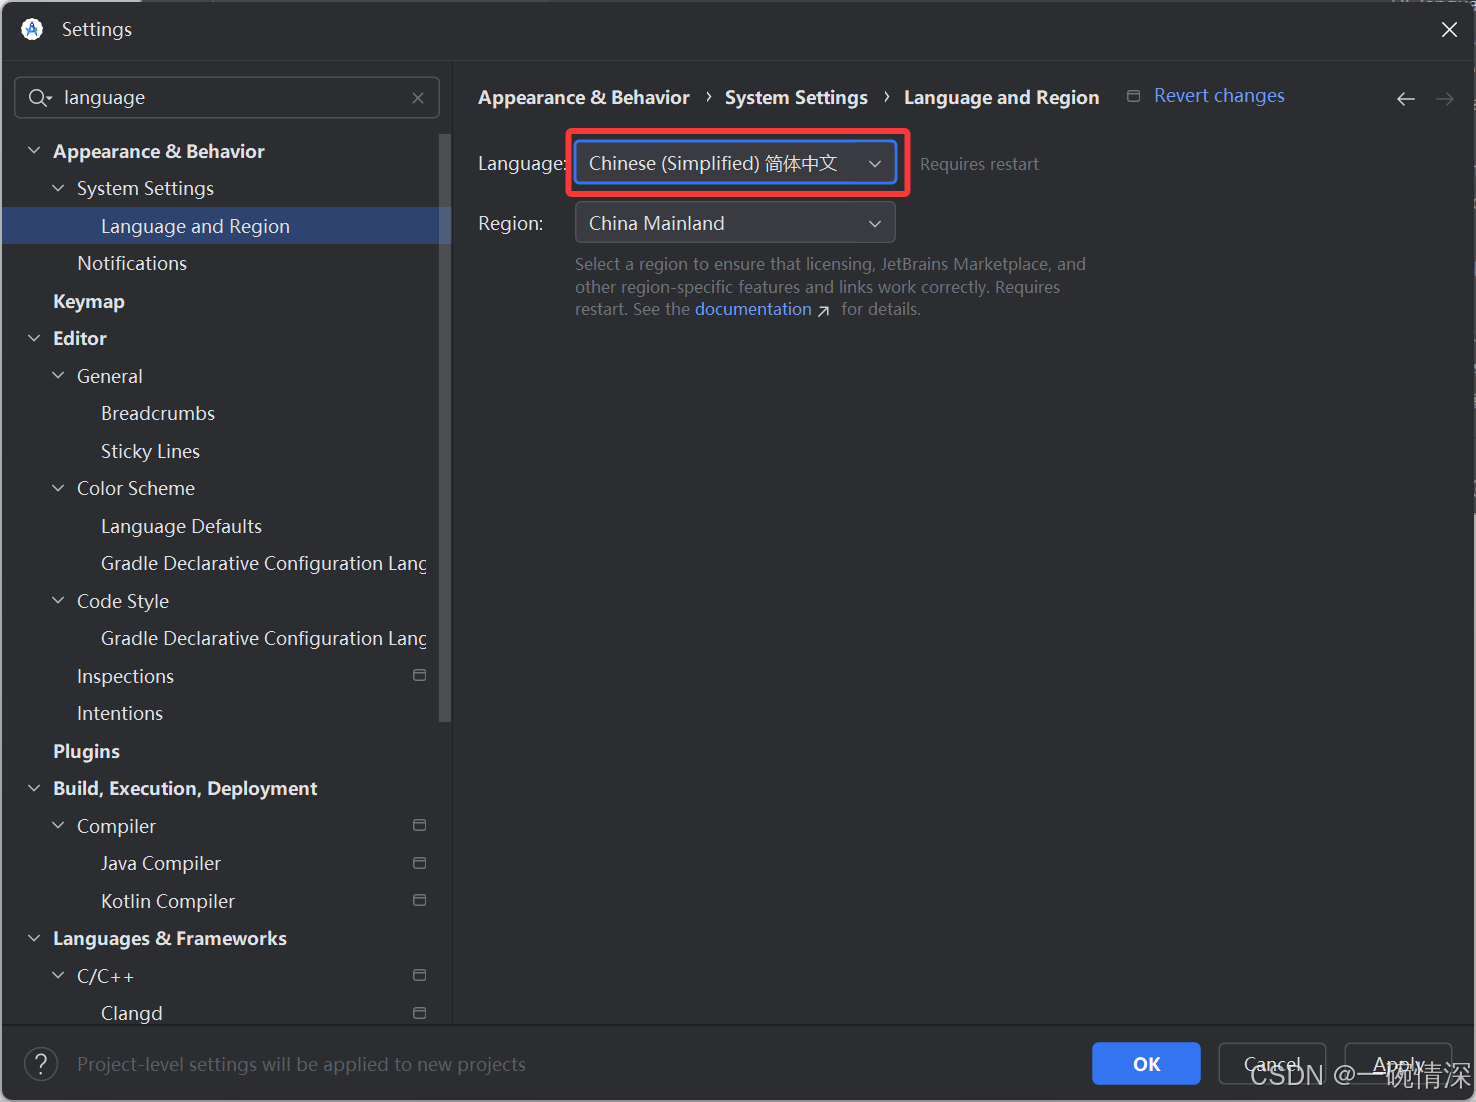
Task: Click project-level icon beside C/C++
Action: [419, 975]
